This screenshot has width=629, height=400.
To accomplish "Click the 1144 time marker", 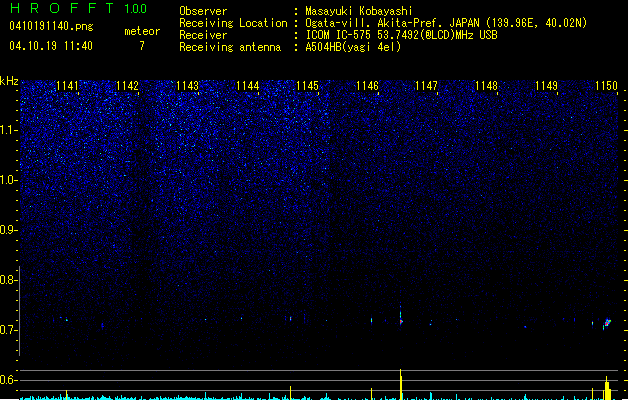I will coord(248,86).
